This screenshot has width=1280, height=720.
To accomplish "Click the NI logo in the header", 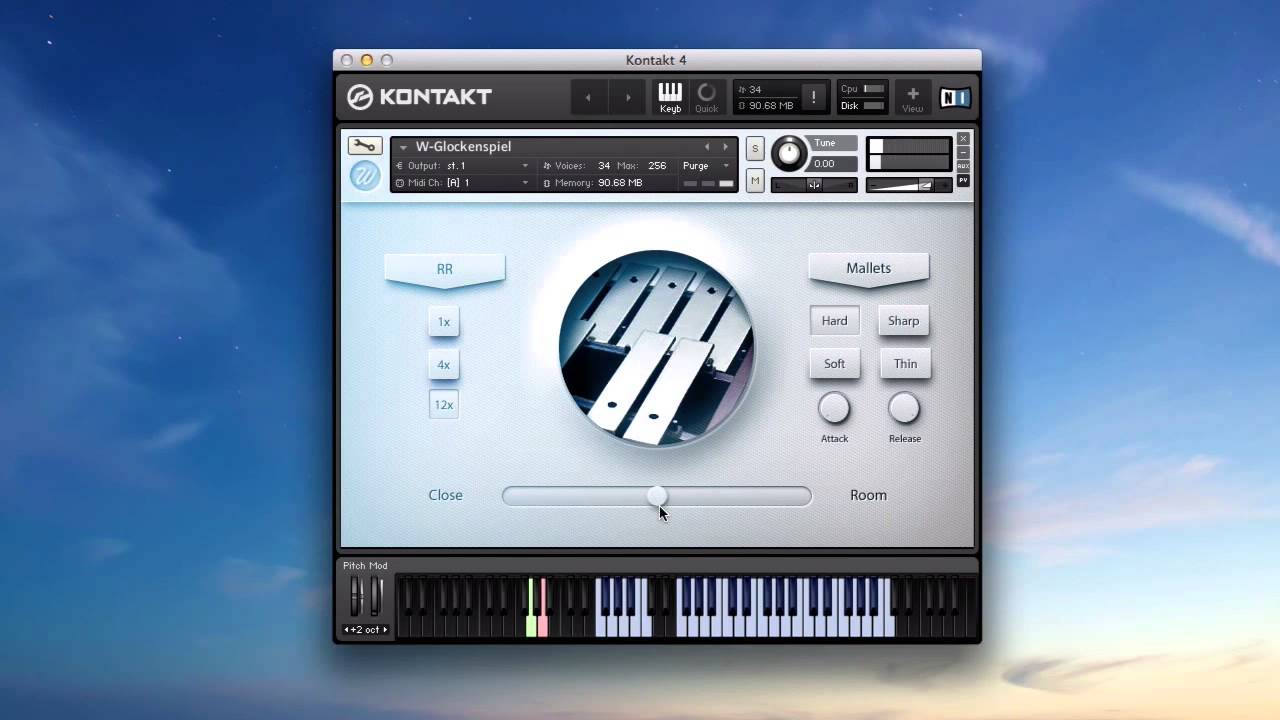I will (955, 97).
